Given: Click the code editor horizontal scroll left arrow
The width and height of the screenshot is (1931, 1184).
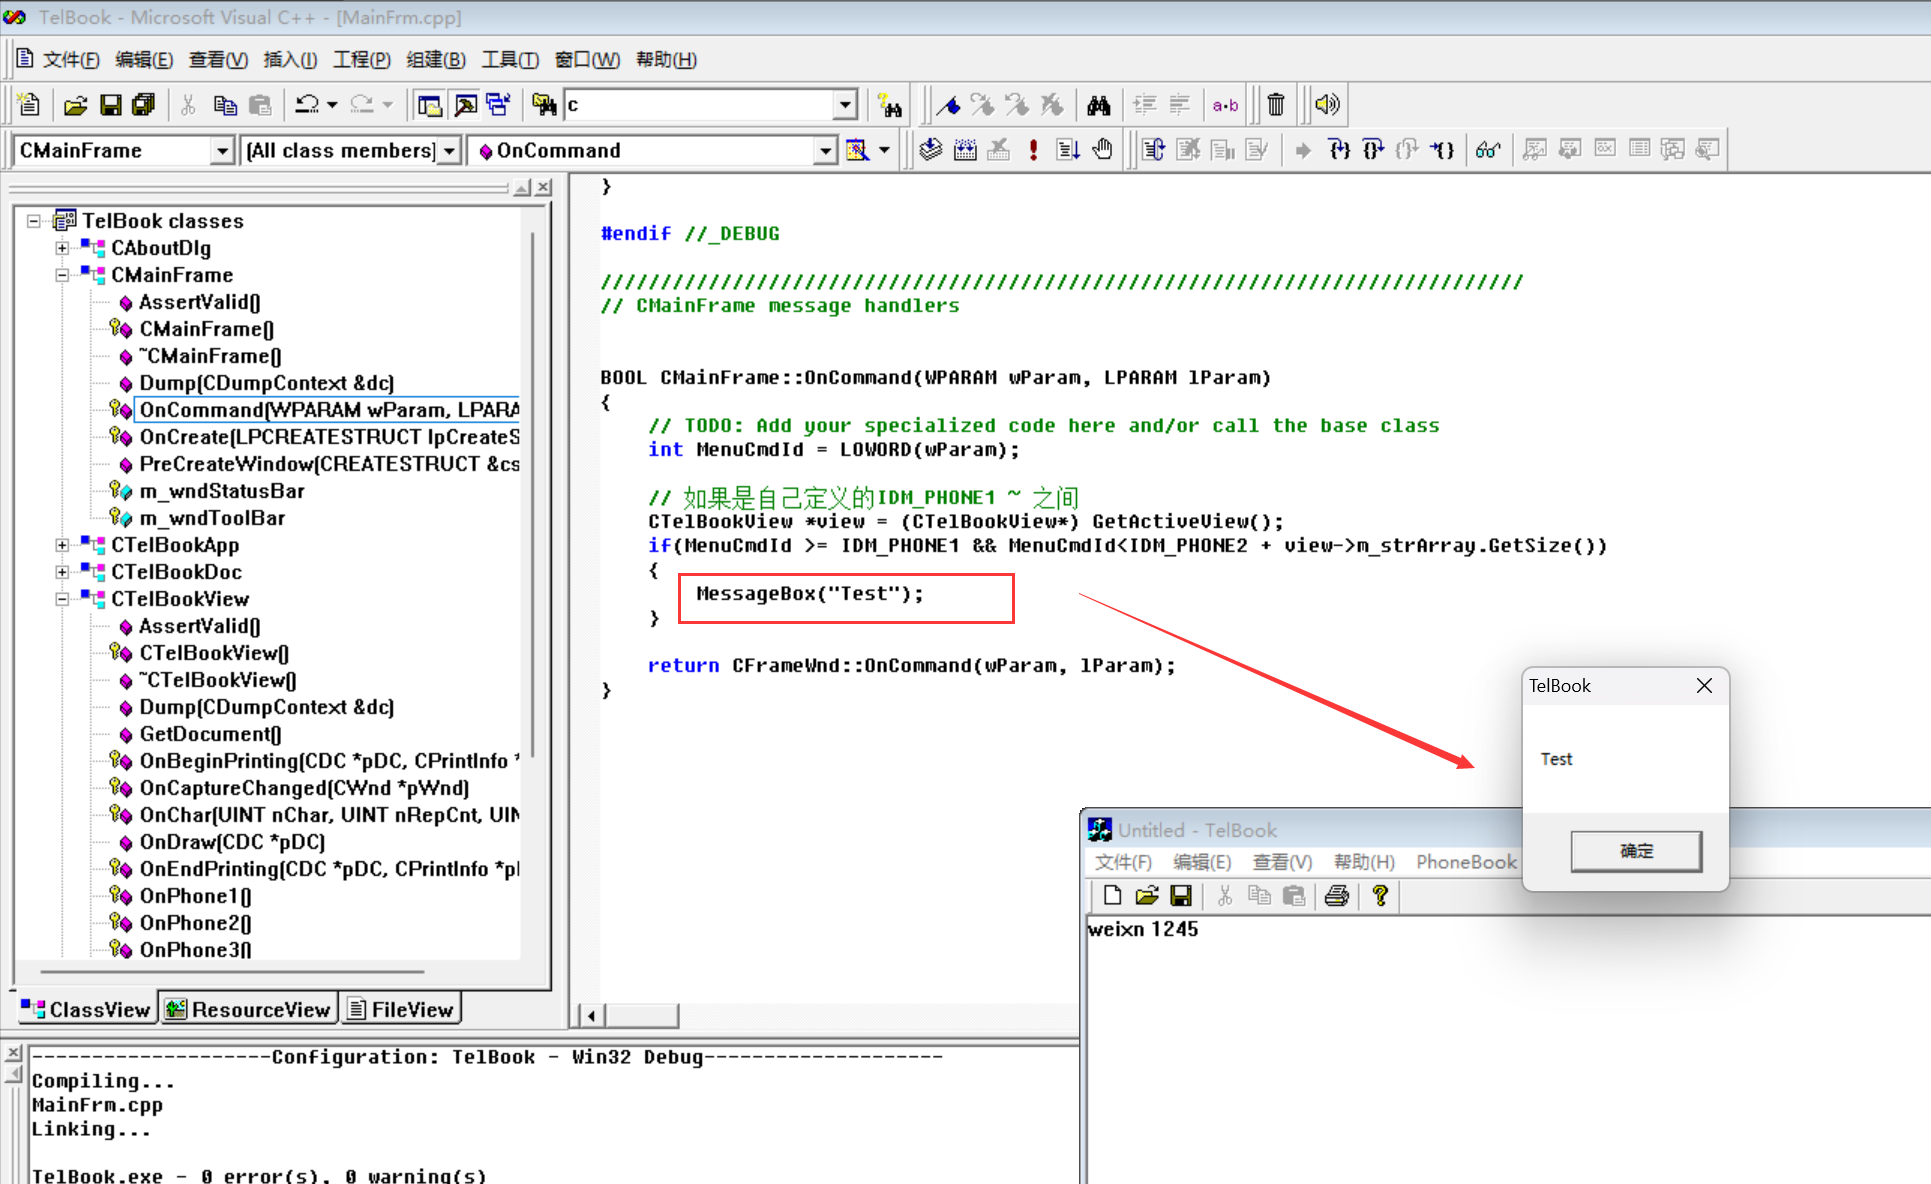Looking at the screenshot, I should [591, 1016].
